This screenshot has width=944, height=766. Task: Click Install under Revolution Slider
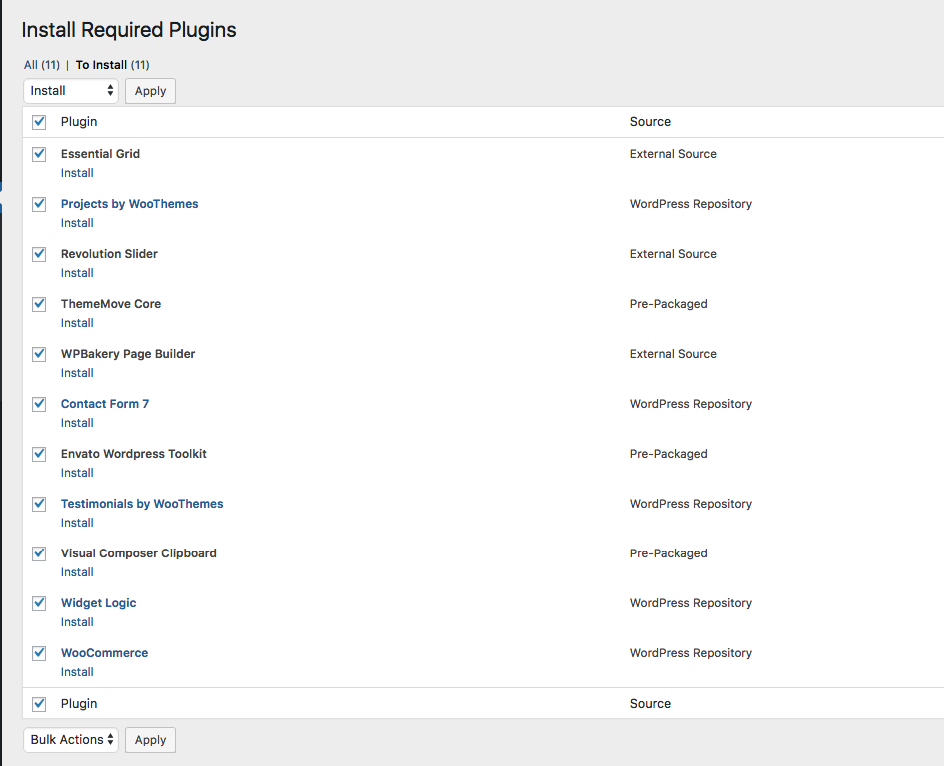pos(77,273)
